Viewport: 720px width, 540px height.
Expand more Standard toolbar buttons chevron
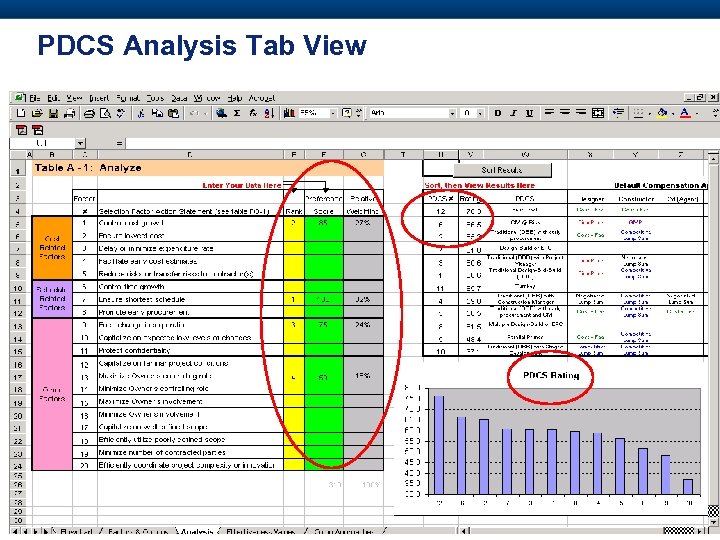359,113
